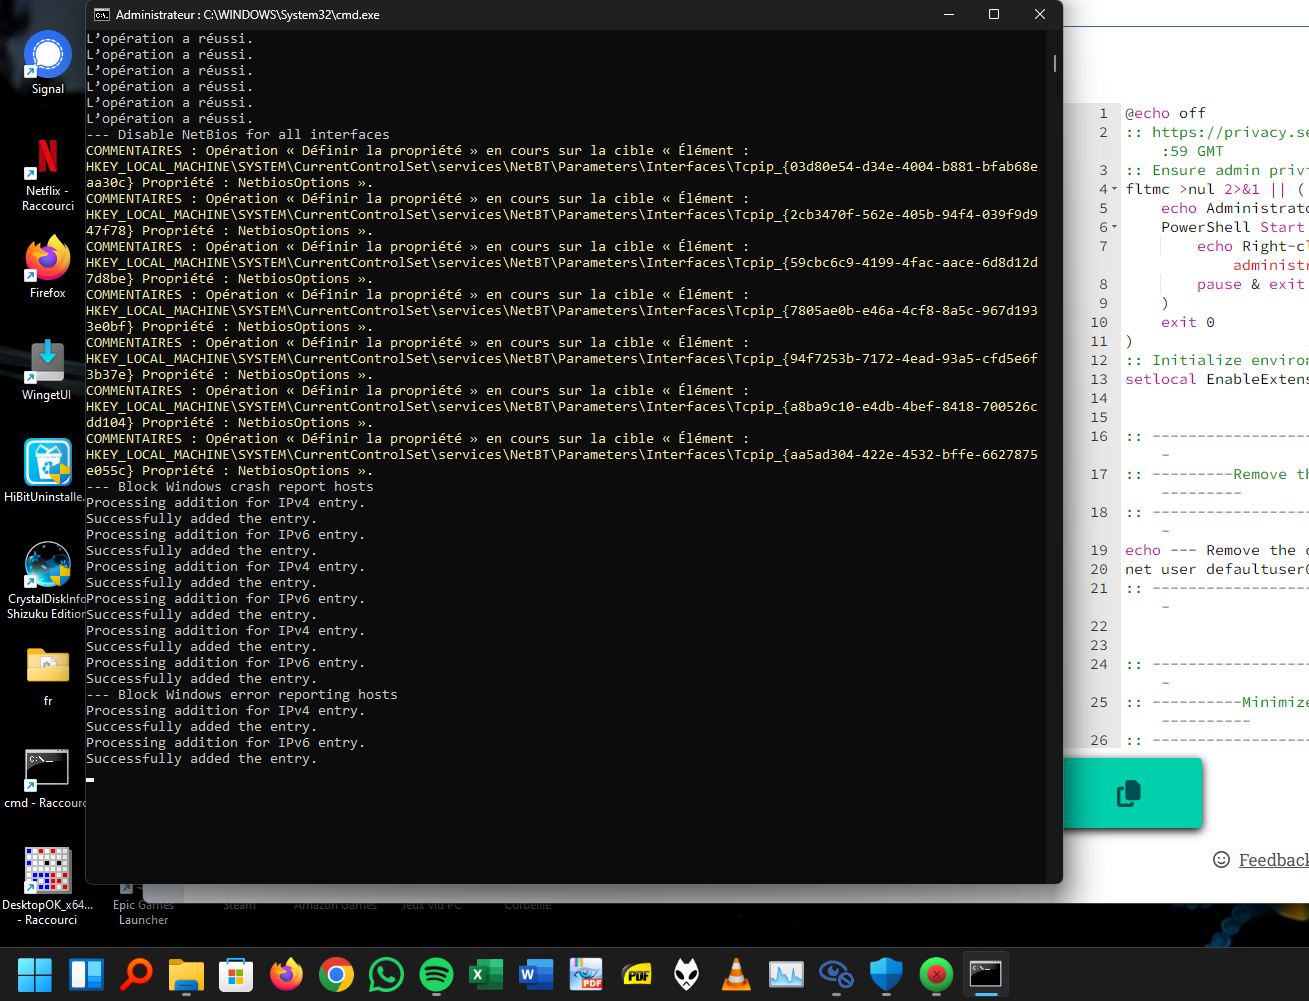This screenshot has width=1309, height=1001.
Task: Click the '--- Block Windows crash report hosts' line
Action: pos(230,487)
